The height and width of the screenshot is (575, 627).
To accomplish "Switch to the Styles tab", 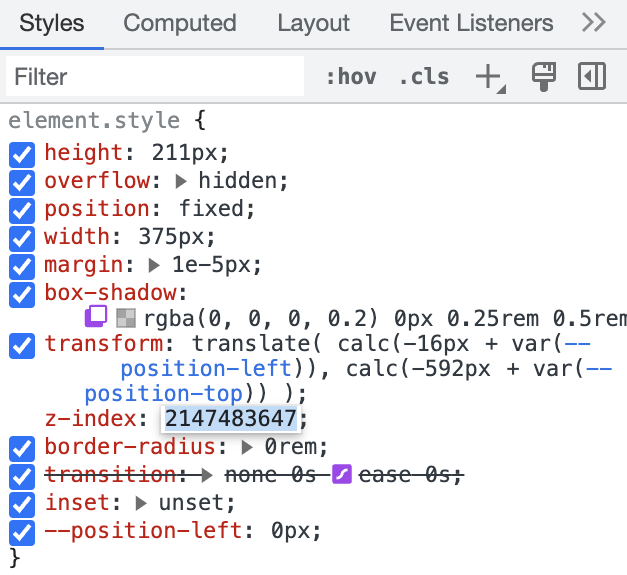I will coord(52,23).
